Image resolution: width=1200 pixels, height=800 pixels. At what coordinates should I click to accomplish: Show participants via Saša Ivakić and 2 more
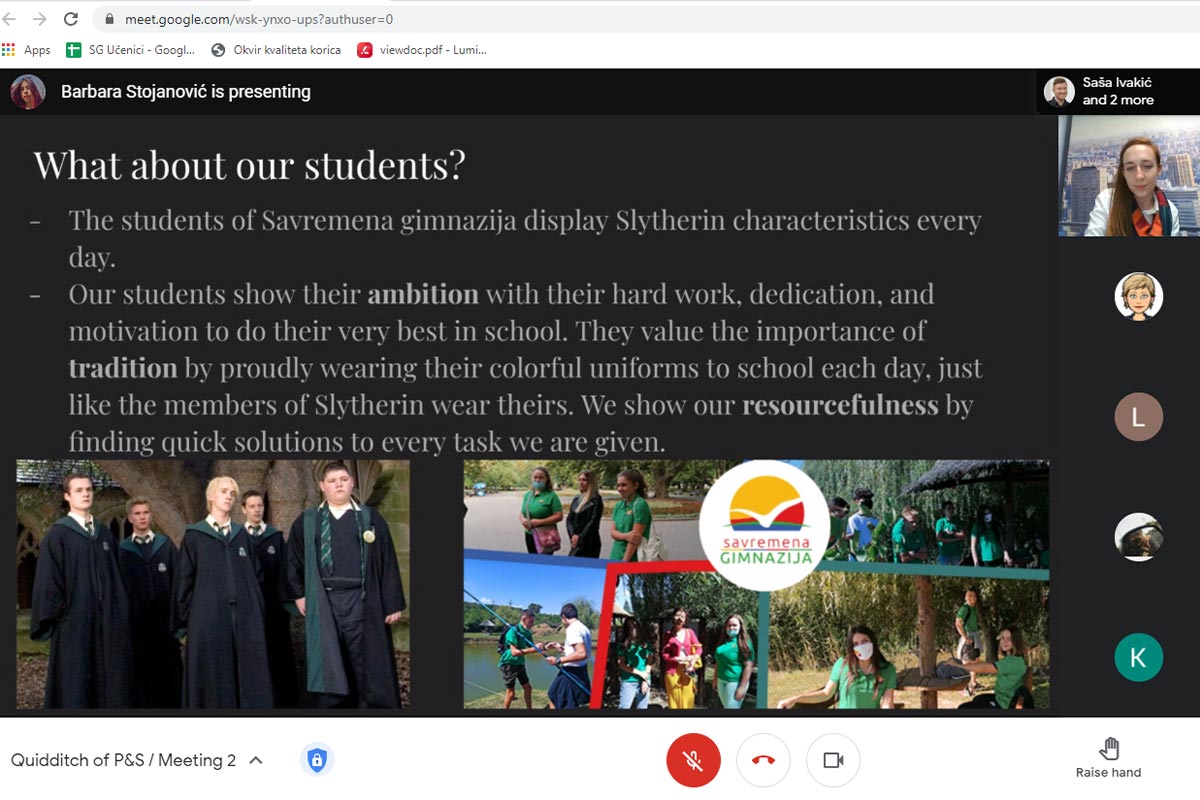click(x=1117, y=92)
